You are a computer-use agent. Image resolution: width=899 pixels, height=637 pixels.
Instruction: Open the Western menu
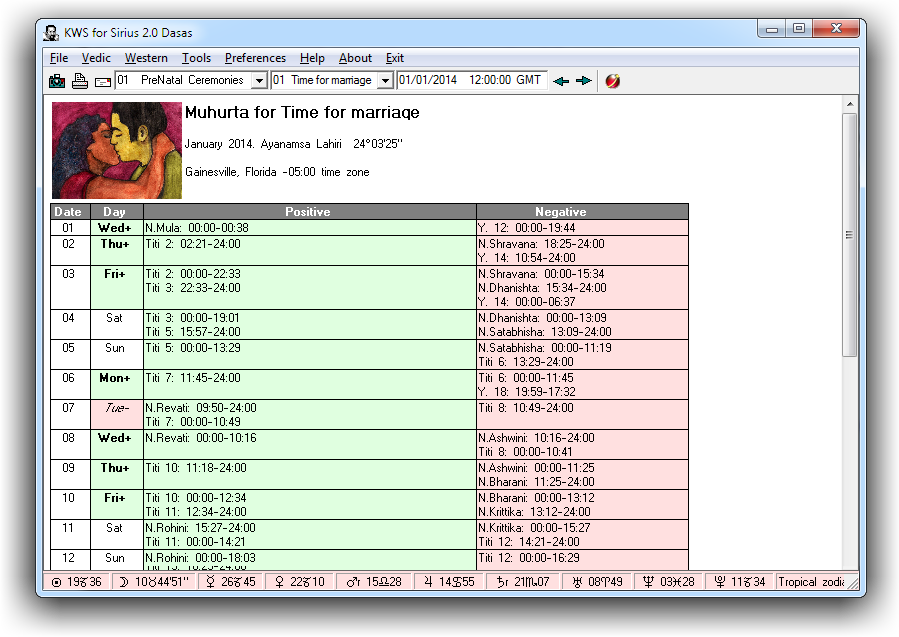point(146,58)
